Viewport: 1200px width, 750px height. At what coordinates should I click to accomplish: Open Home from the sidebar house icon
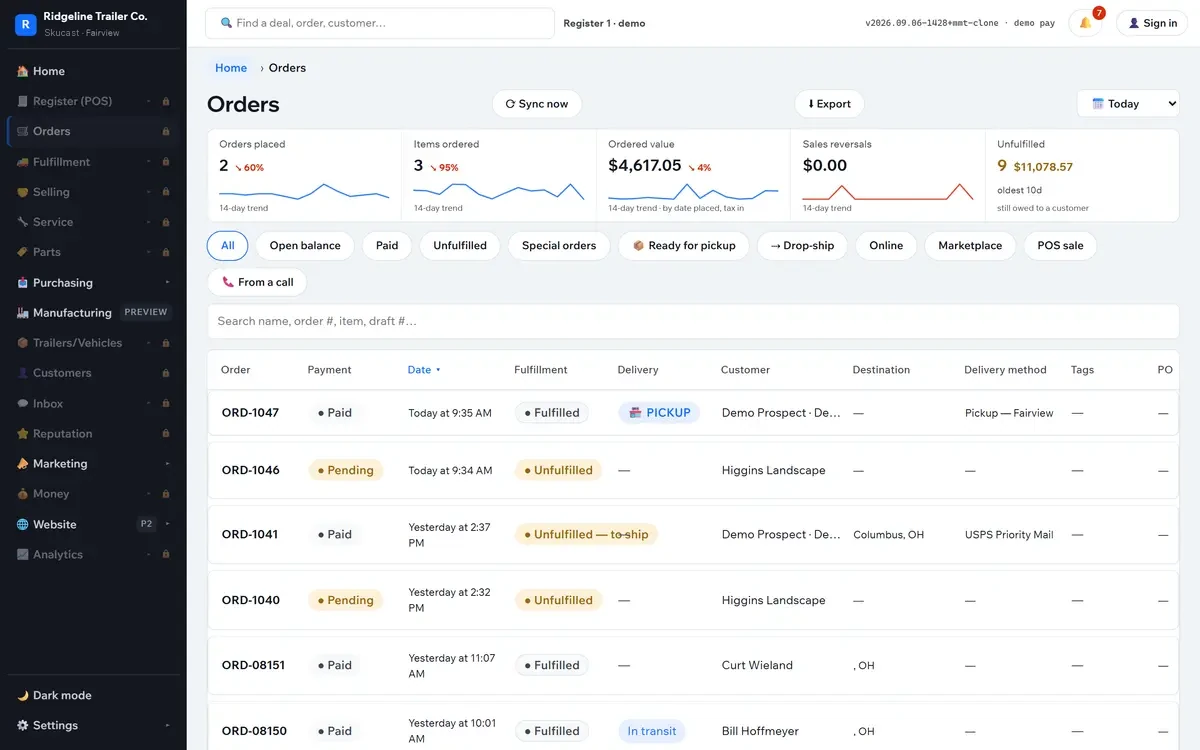[x=22, y=71]
